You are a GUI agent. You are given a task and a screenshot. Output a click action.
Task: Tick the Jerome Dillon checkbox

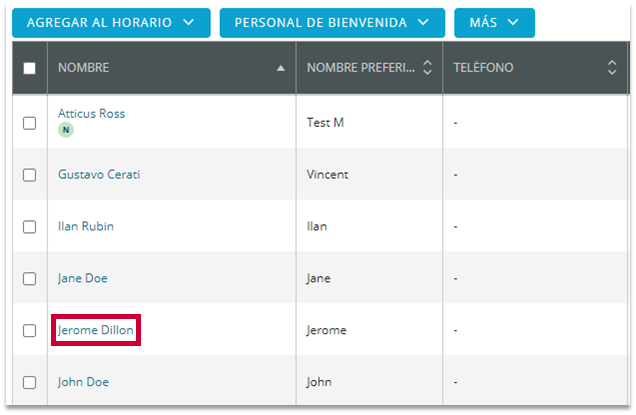pos(29,331)
